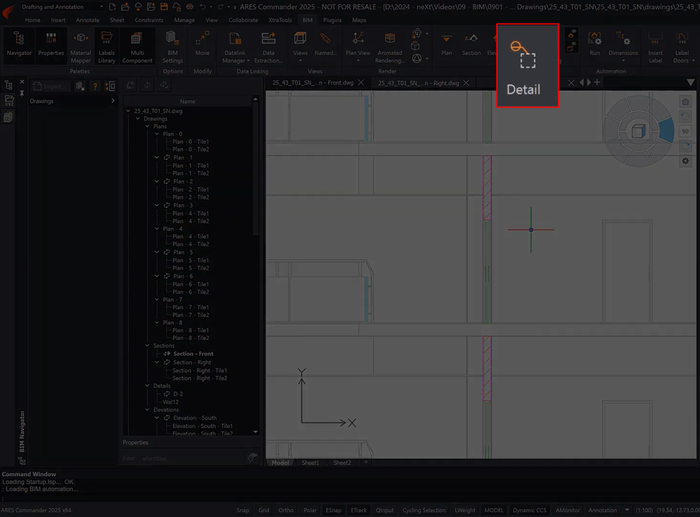Run the BIM automation

[x=595, y=44]
